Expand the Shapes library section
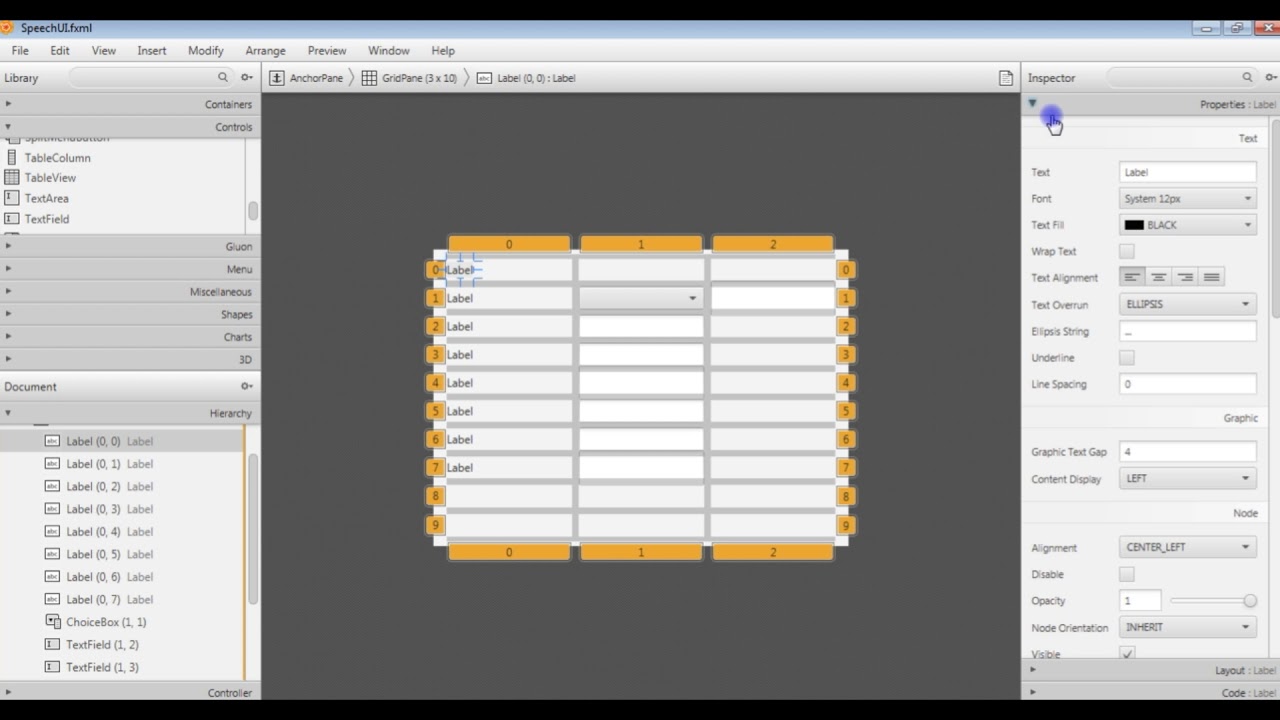Viewport: 1280px width, 720px height. coord(130,314)
